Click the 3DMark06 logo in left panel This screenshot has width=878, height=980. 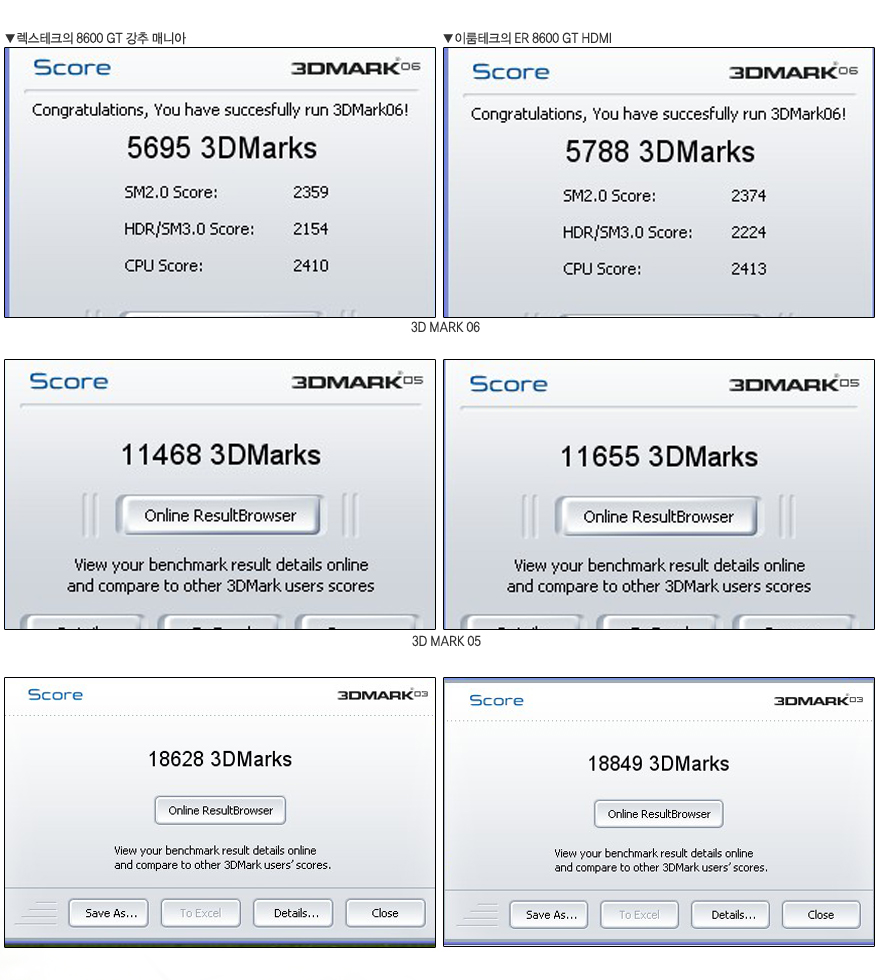(356, 67)
